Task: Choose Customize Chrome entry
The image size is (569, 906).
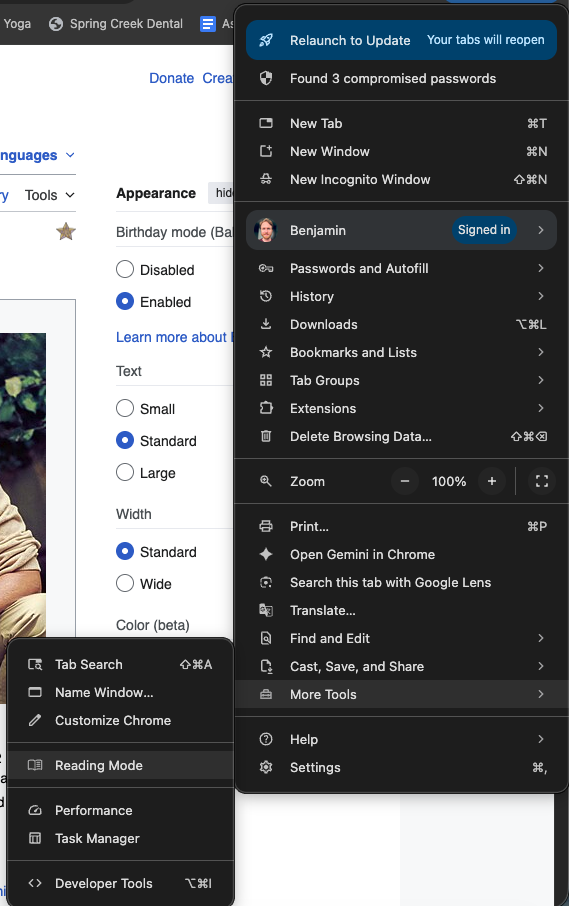Action: click(x=120, y=721)
